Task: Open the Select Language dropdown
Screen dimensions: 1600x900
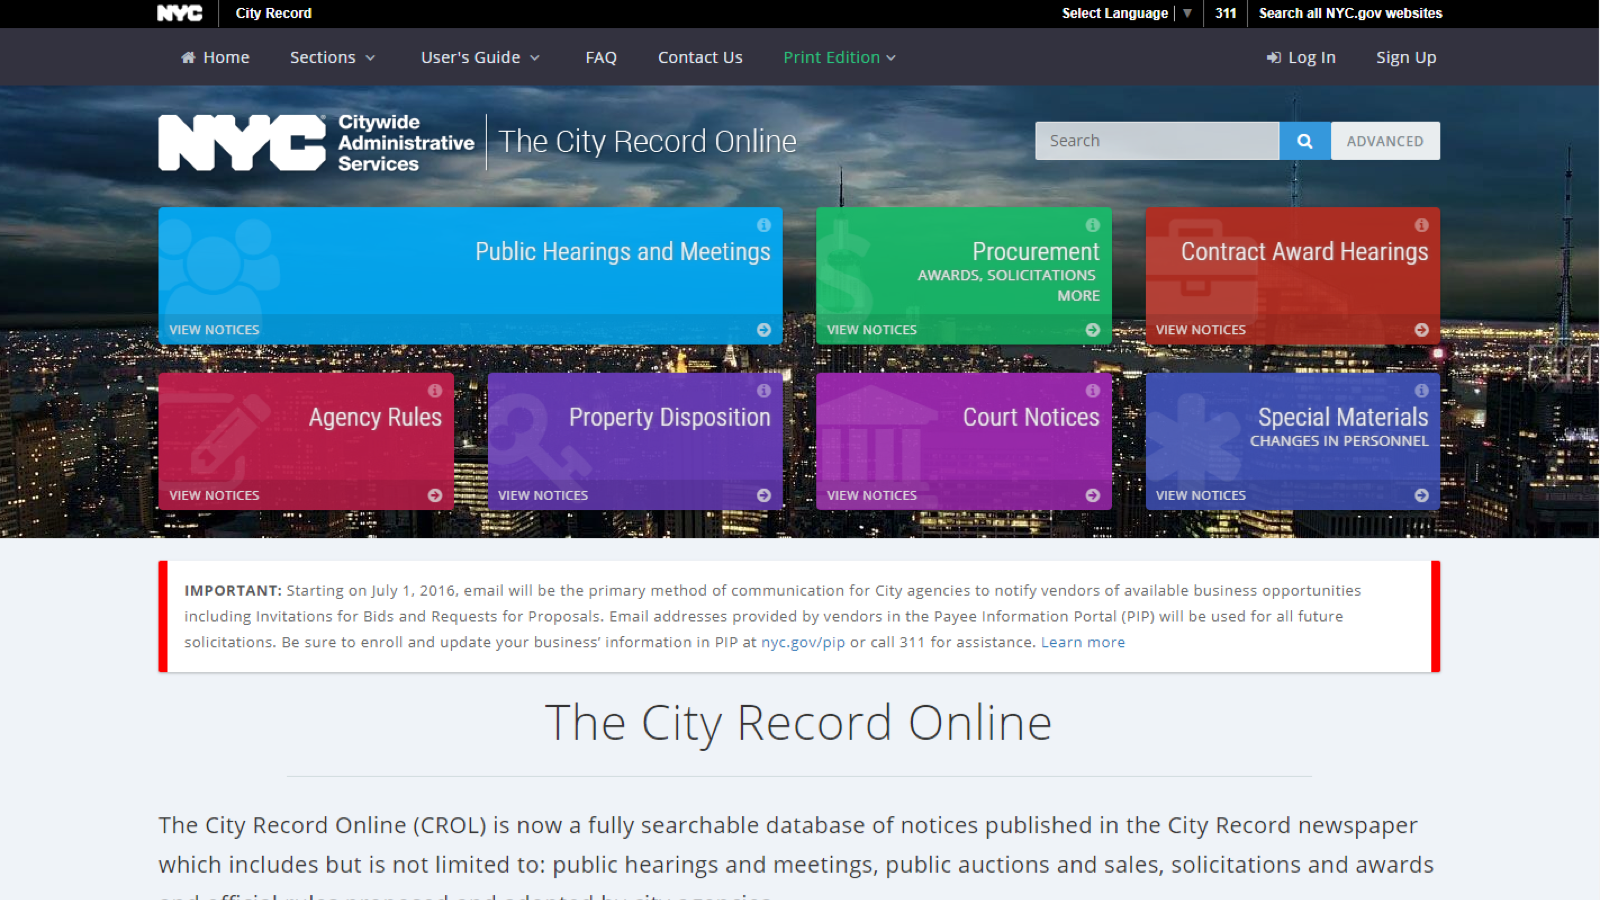Action: point(1121,13)
